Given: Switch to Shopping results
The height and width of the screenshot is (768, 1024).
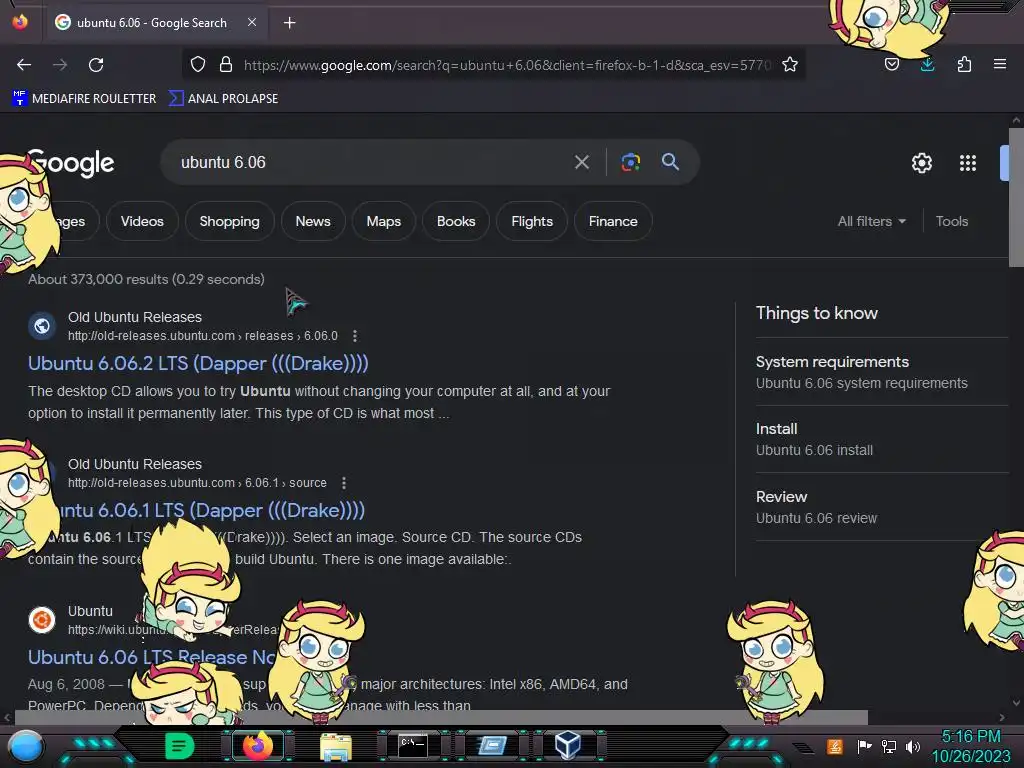Looking at the screenshot, I should pos(229,221).
